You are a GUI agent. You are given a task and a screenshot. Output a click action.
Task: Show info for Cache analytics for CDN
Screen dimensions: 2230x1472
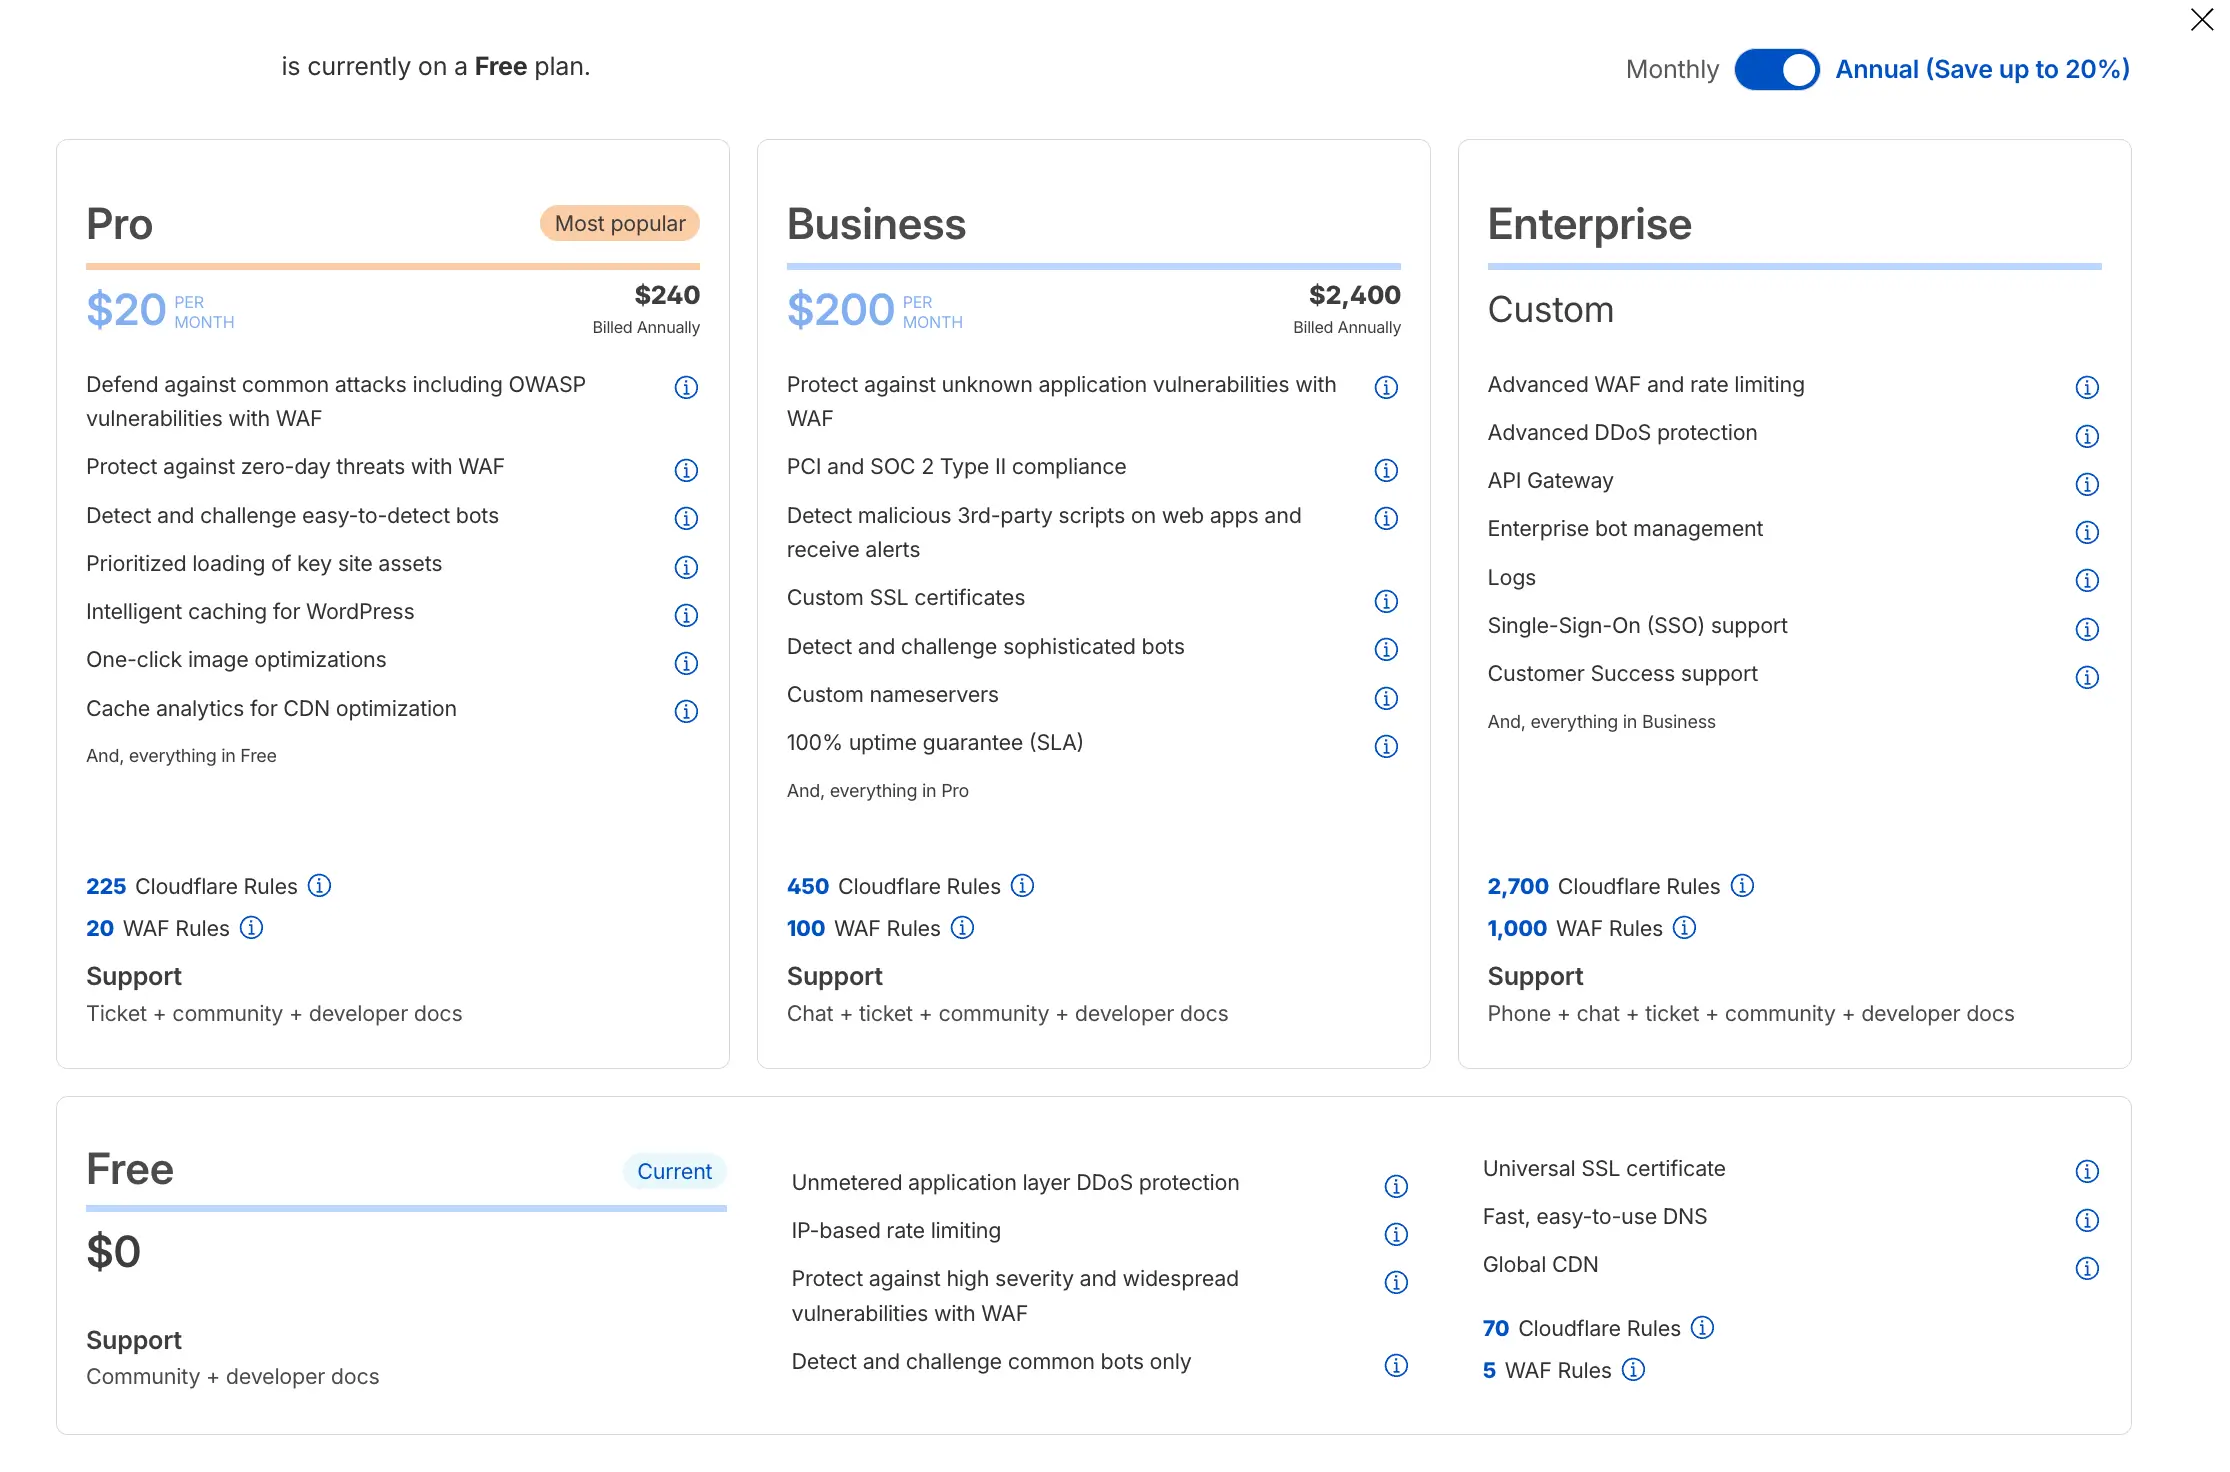point(686,711)
